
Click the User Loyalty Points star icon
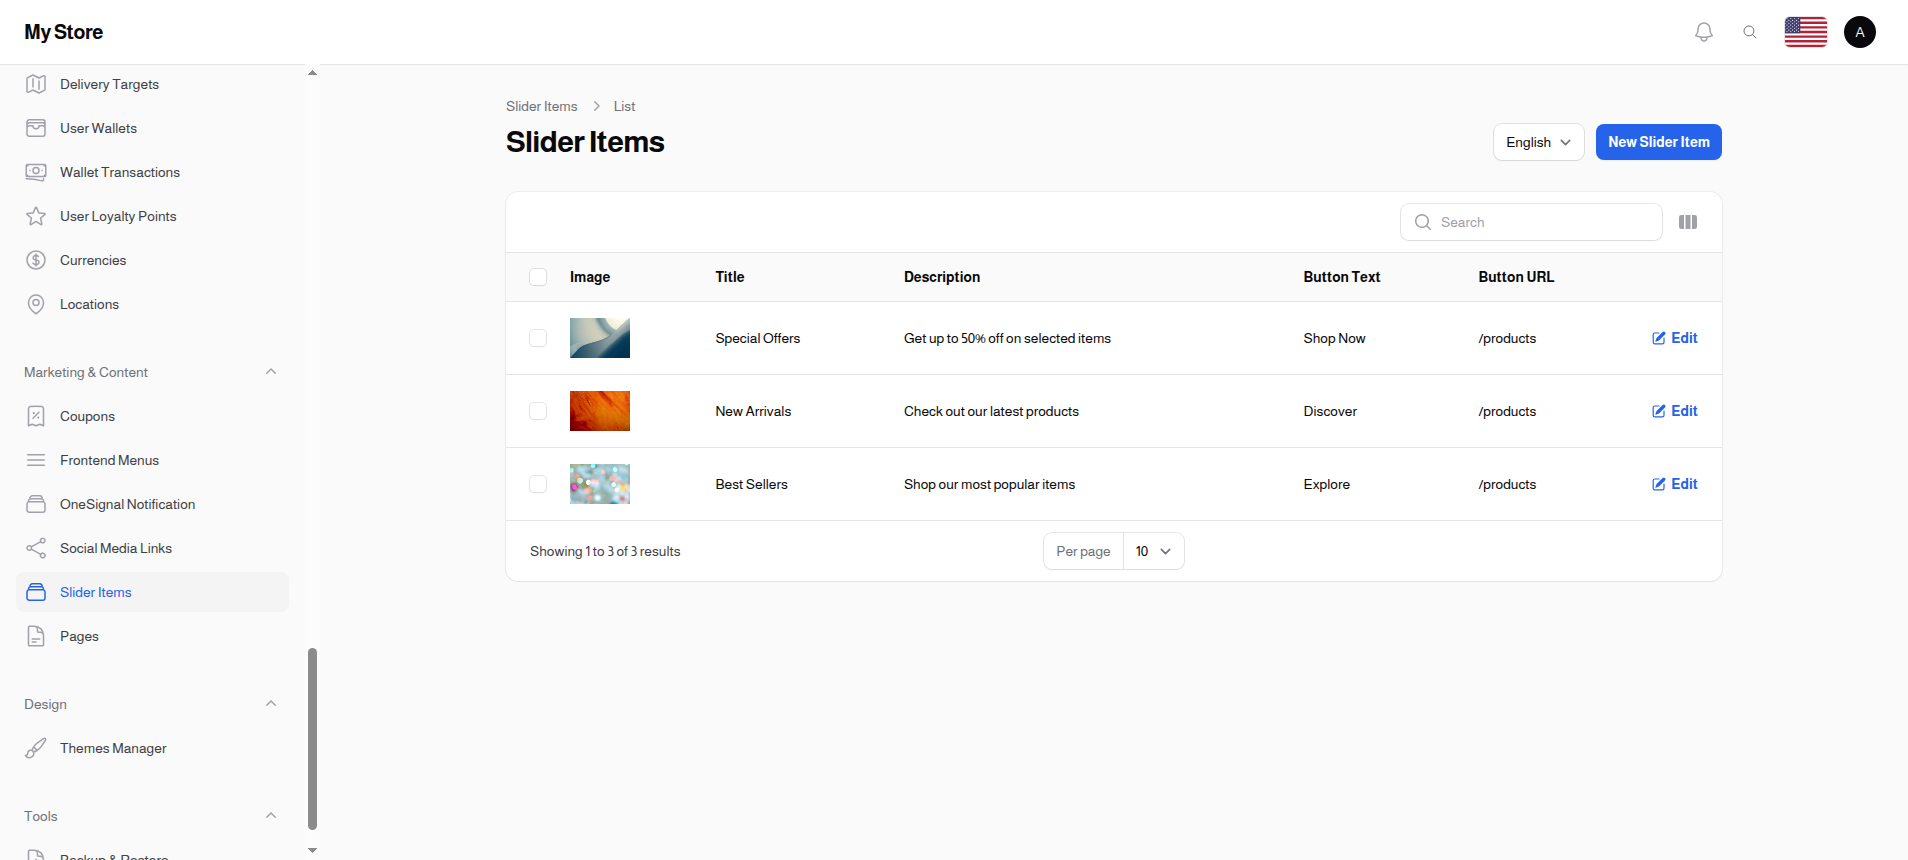36,216
